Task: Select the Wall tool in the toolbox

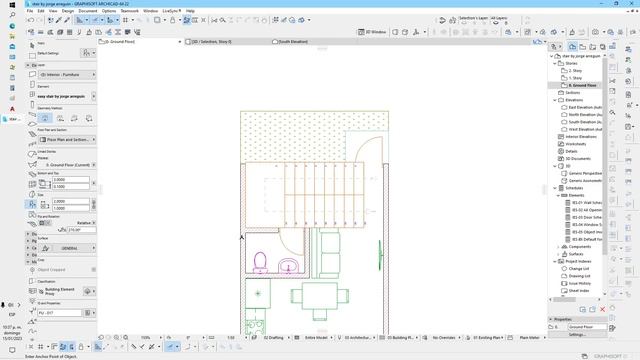Action: click(x=32, y=74)
